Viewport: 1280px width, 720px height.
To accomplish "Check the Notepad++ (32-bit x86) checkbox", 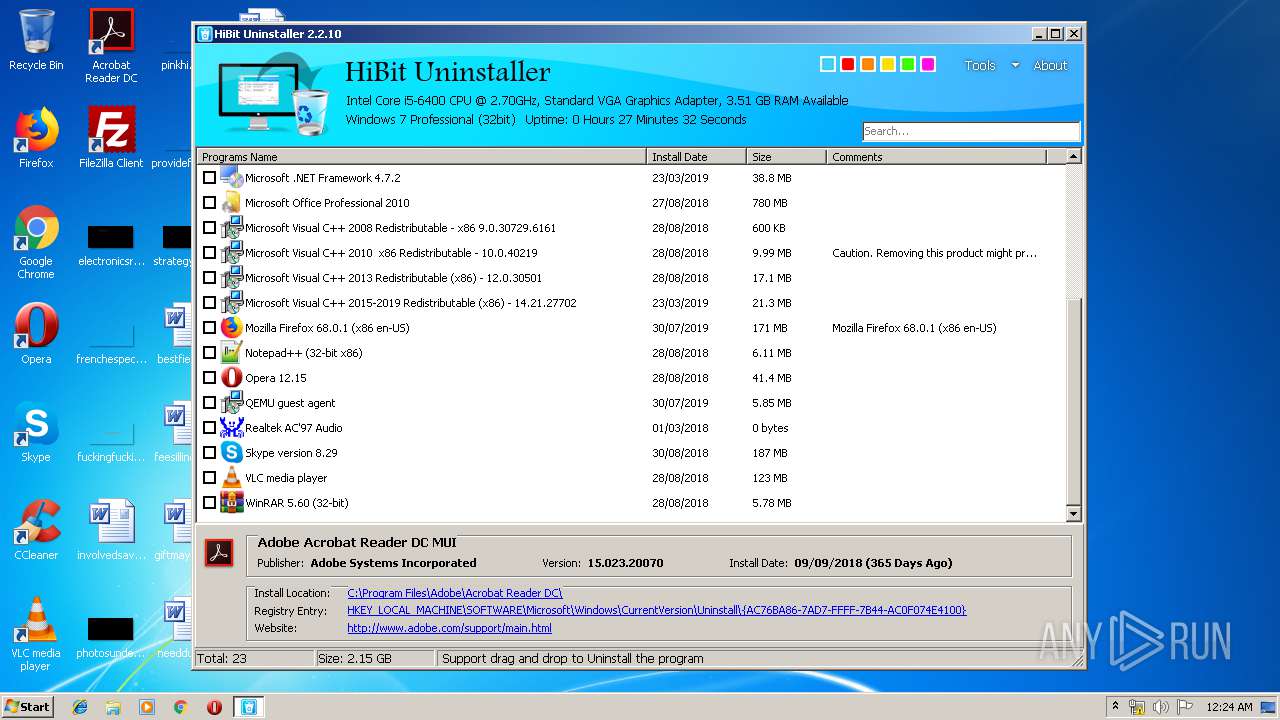I will click(209, 353).
